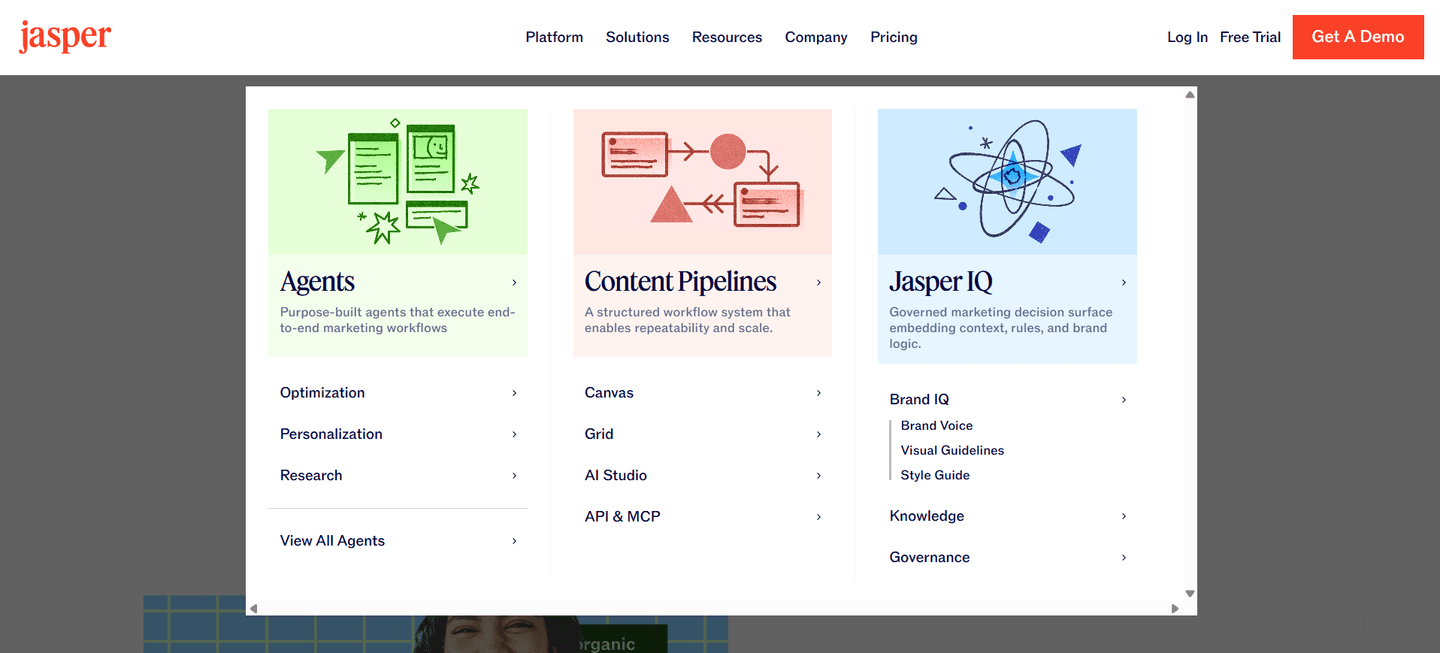Screen dimensions: 1440x653
Task: Open the Content Pipelines illustration card
Action: (702, 182)
